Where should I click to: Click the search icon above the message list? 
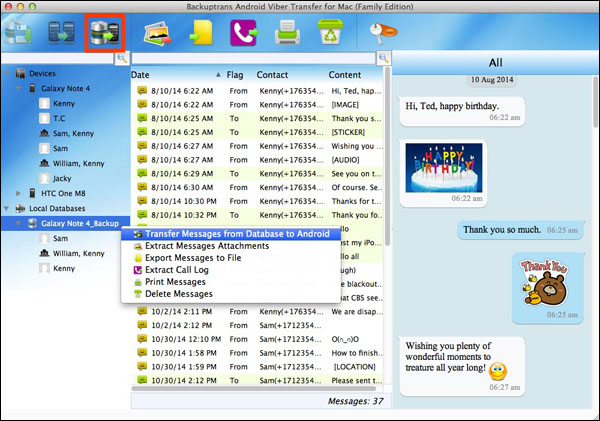(384, 58)
